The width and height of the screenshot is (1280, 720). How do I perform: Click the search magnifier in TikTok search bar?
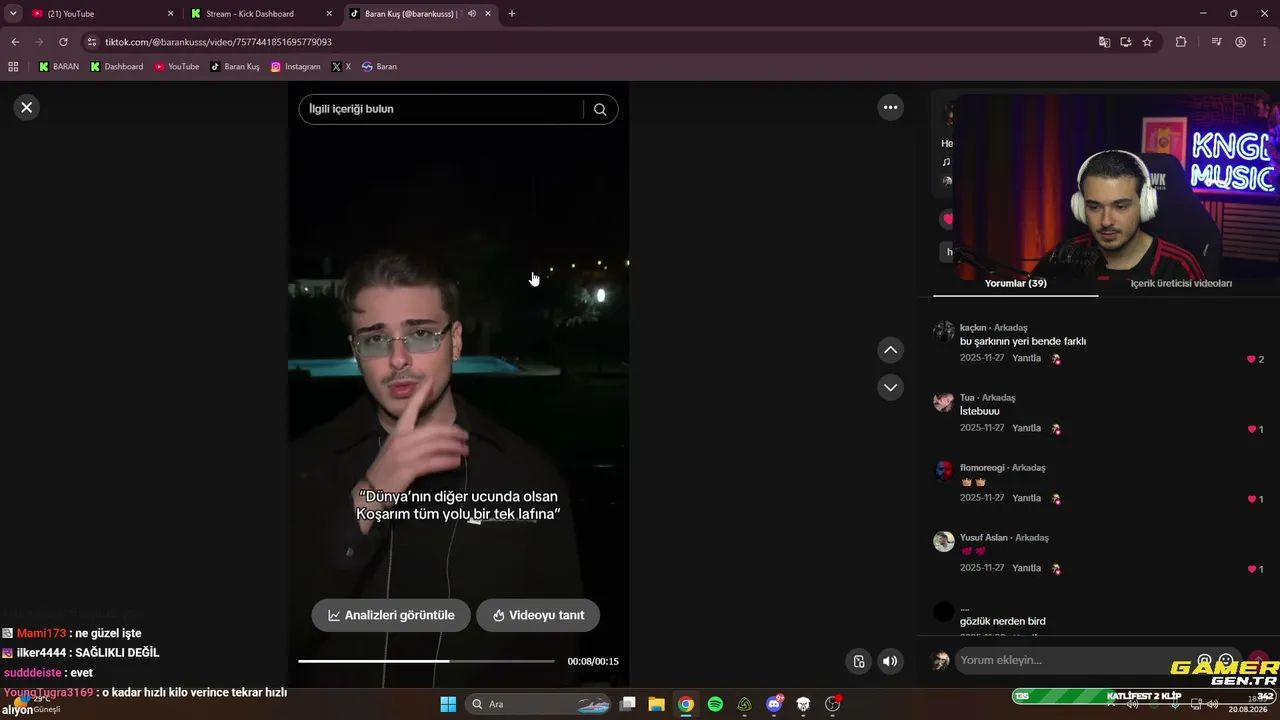point(600,110)
